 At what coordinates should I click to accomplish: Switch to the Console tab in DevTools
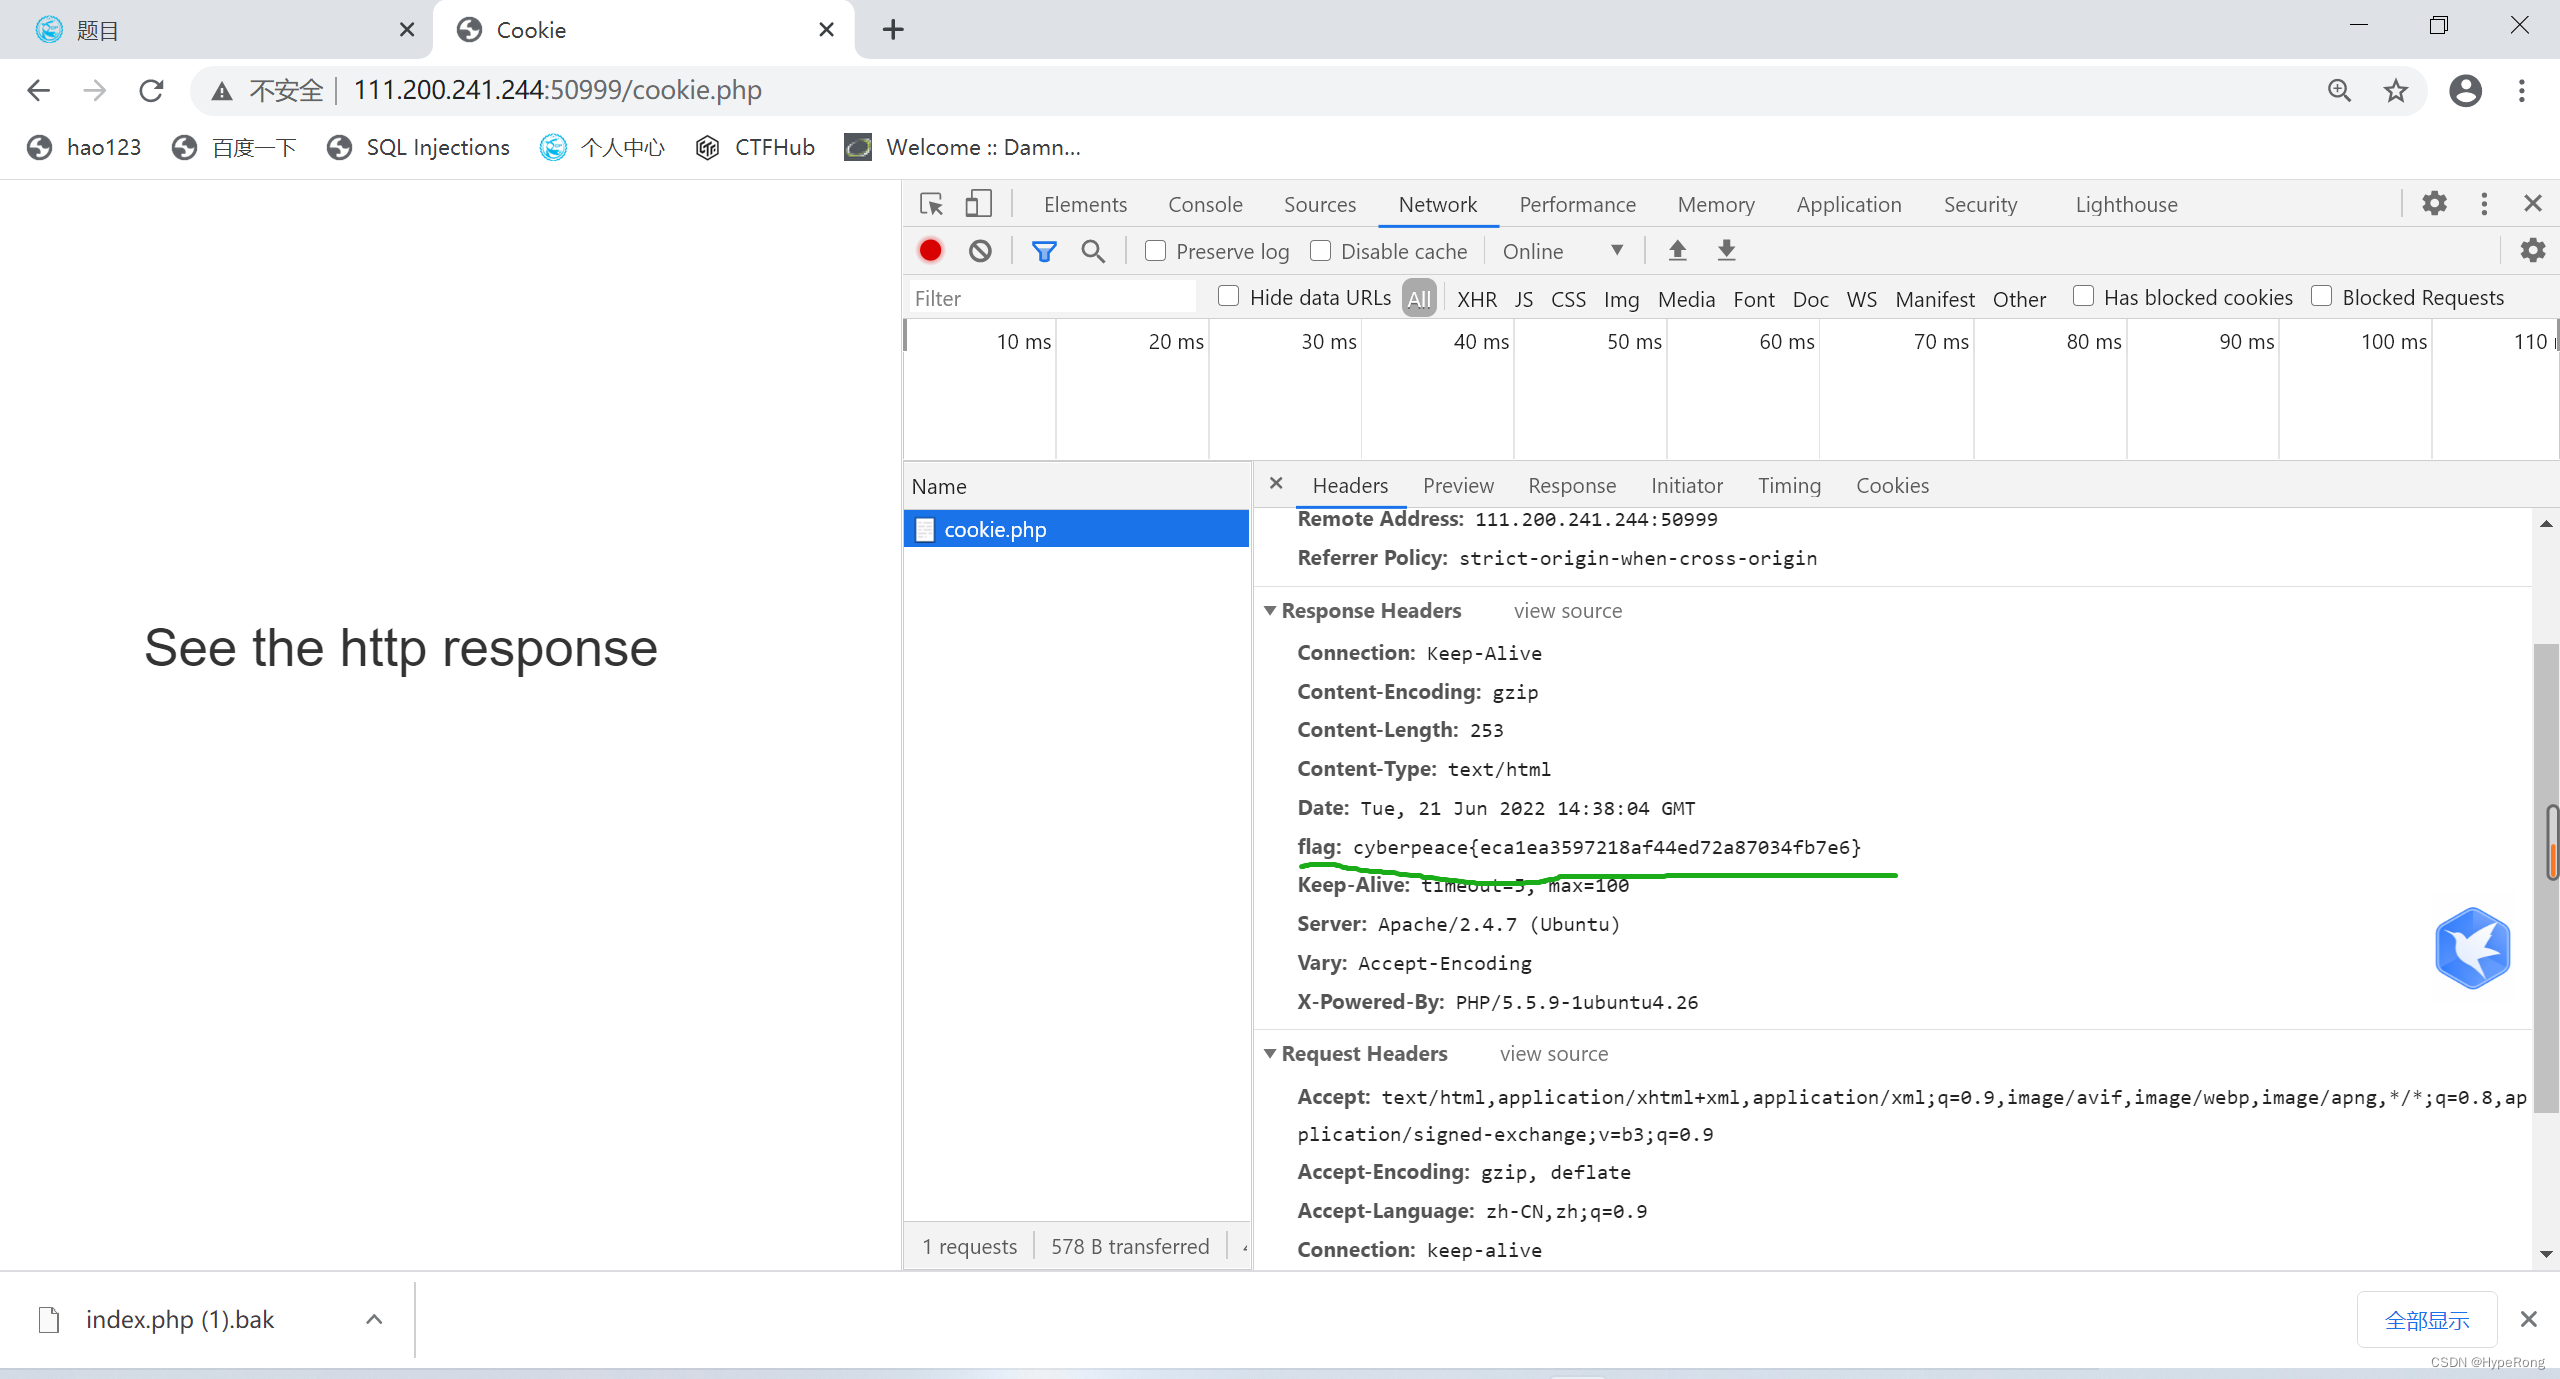coord(1204,204)
